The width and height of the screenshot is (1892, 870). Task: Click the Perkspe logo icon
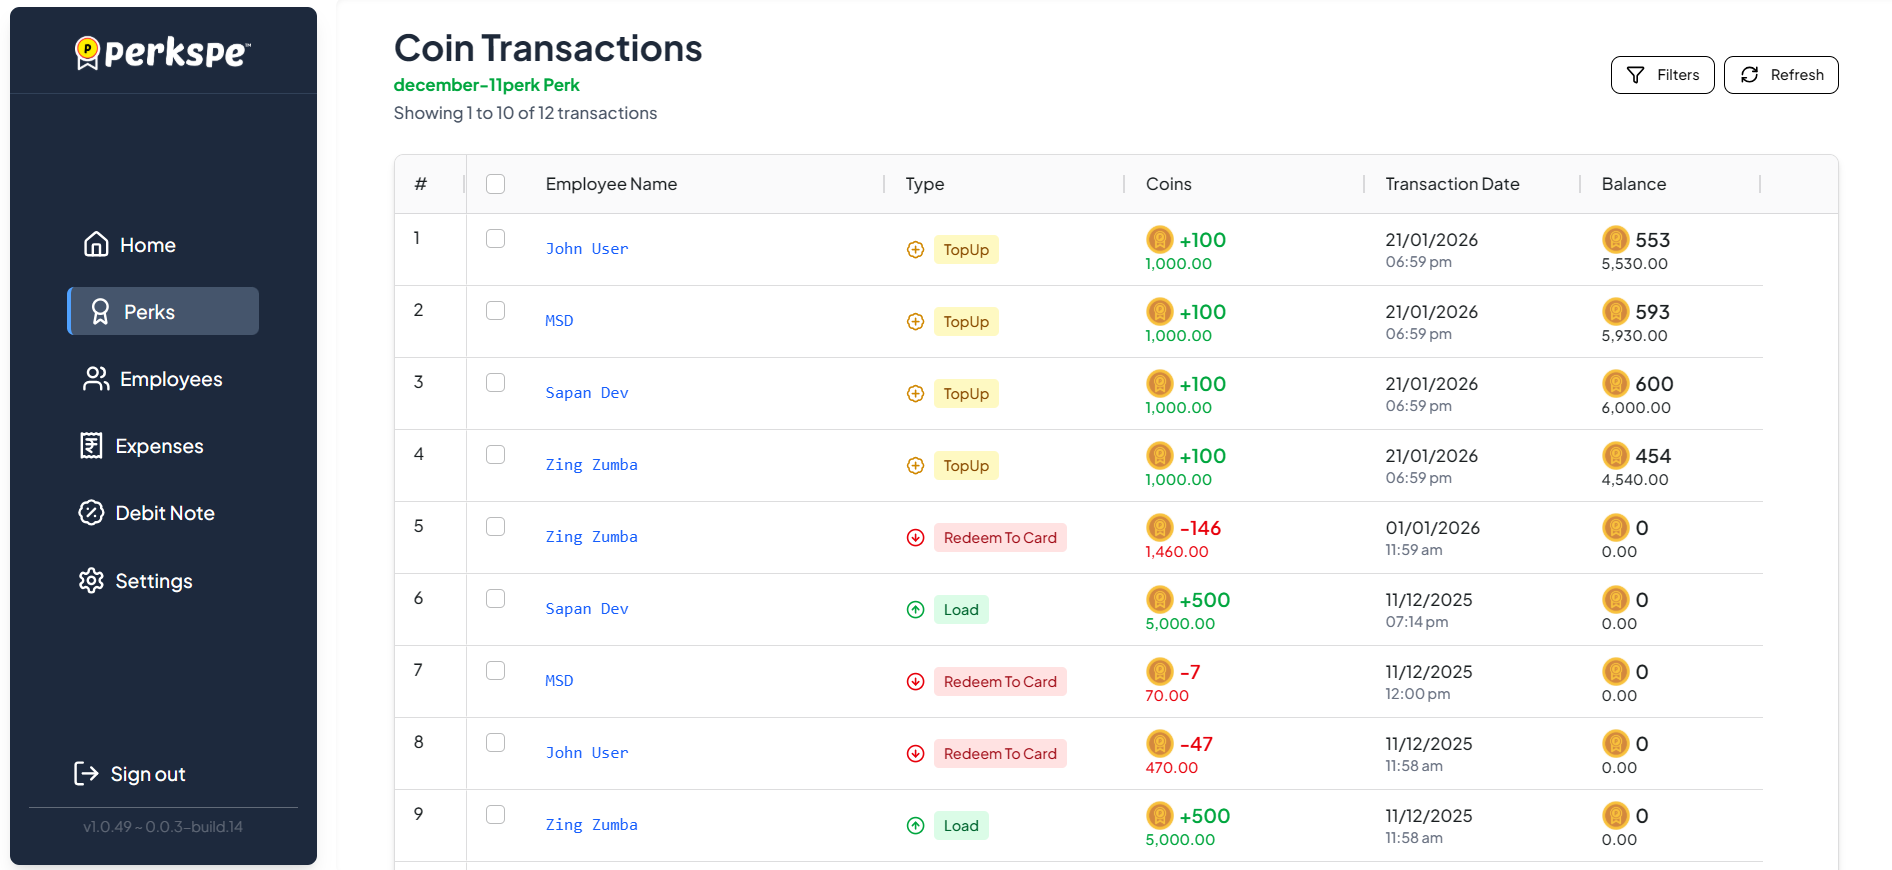(x=88, y=52)
